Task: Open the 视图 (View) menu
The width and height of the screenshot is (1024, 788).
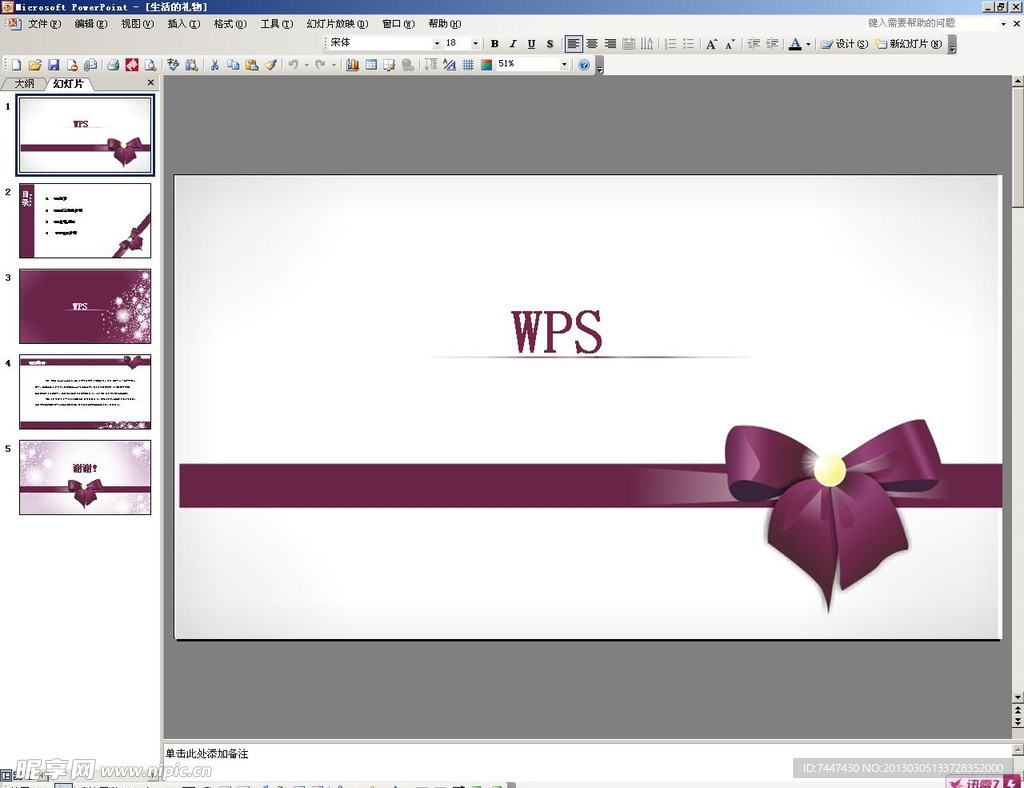Action: pos(137,24)
